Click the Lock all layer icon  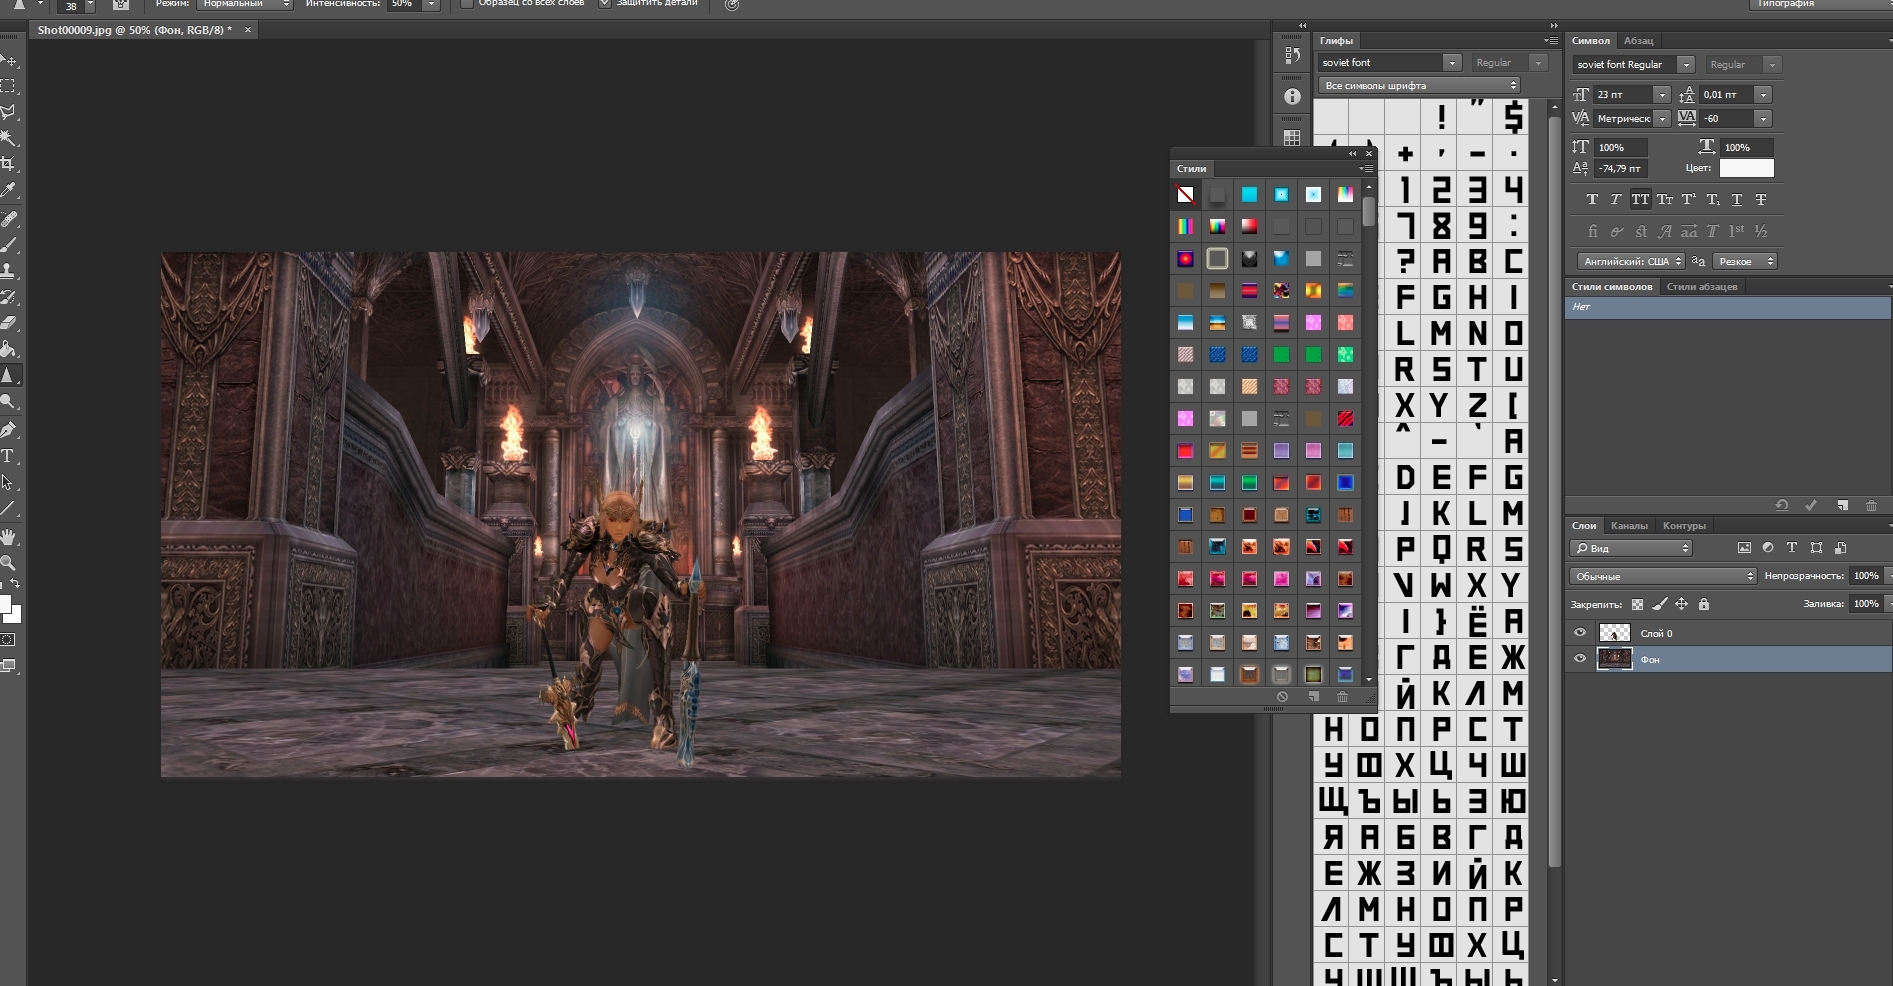1704,604
